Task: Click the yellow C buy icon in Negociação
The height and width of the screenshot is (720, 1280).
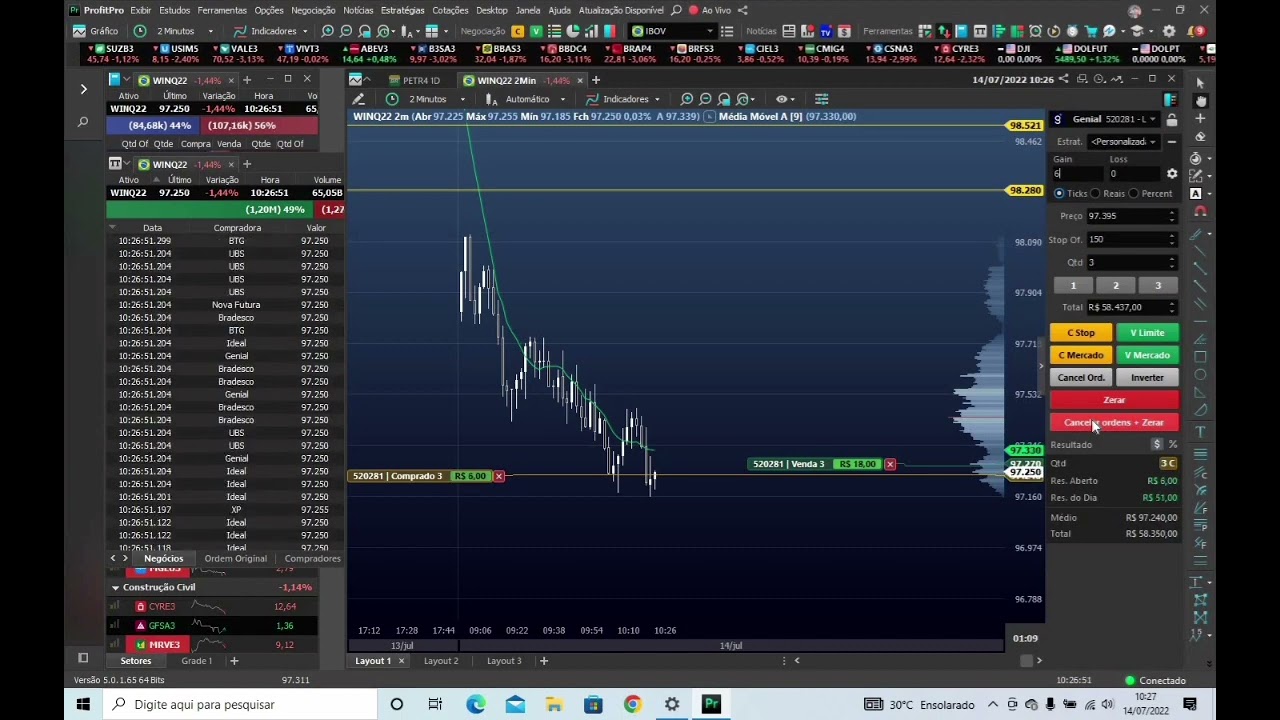Action: (x=517, y=31)
